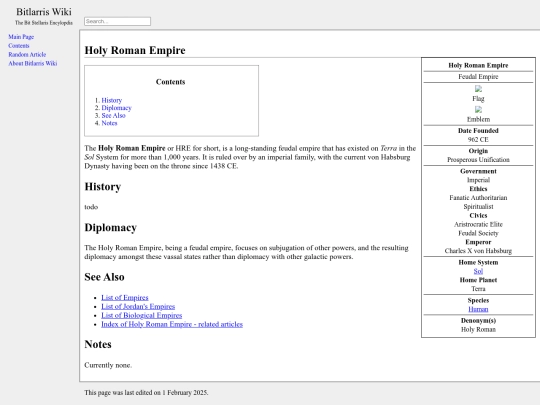Go to a Random Article

27,54
